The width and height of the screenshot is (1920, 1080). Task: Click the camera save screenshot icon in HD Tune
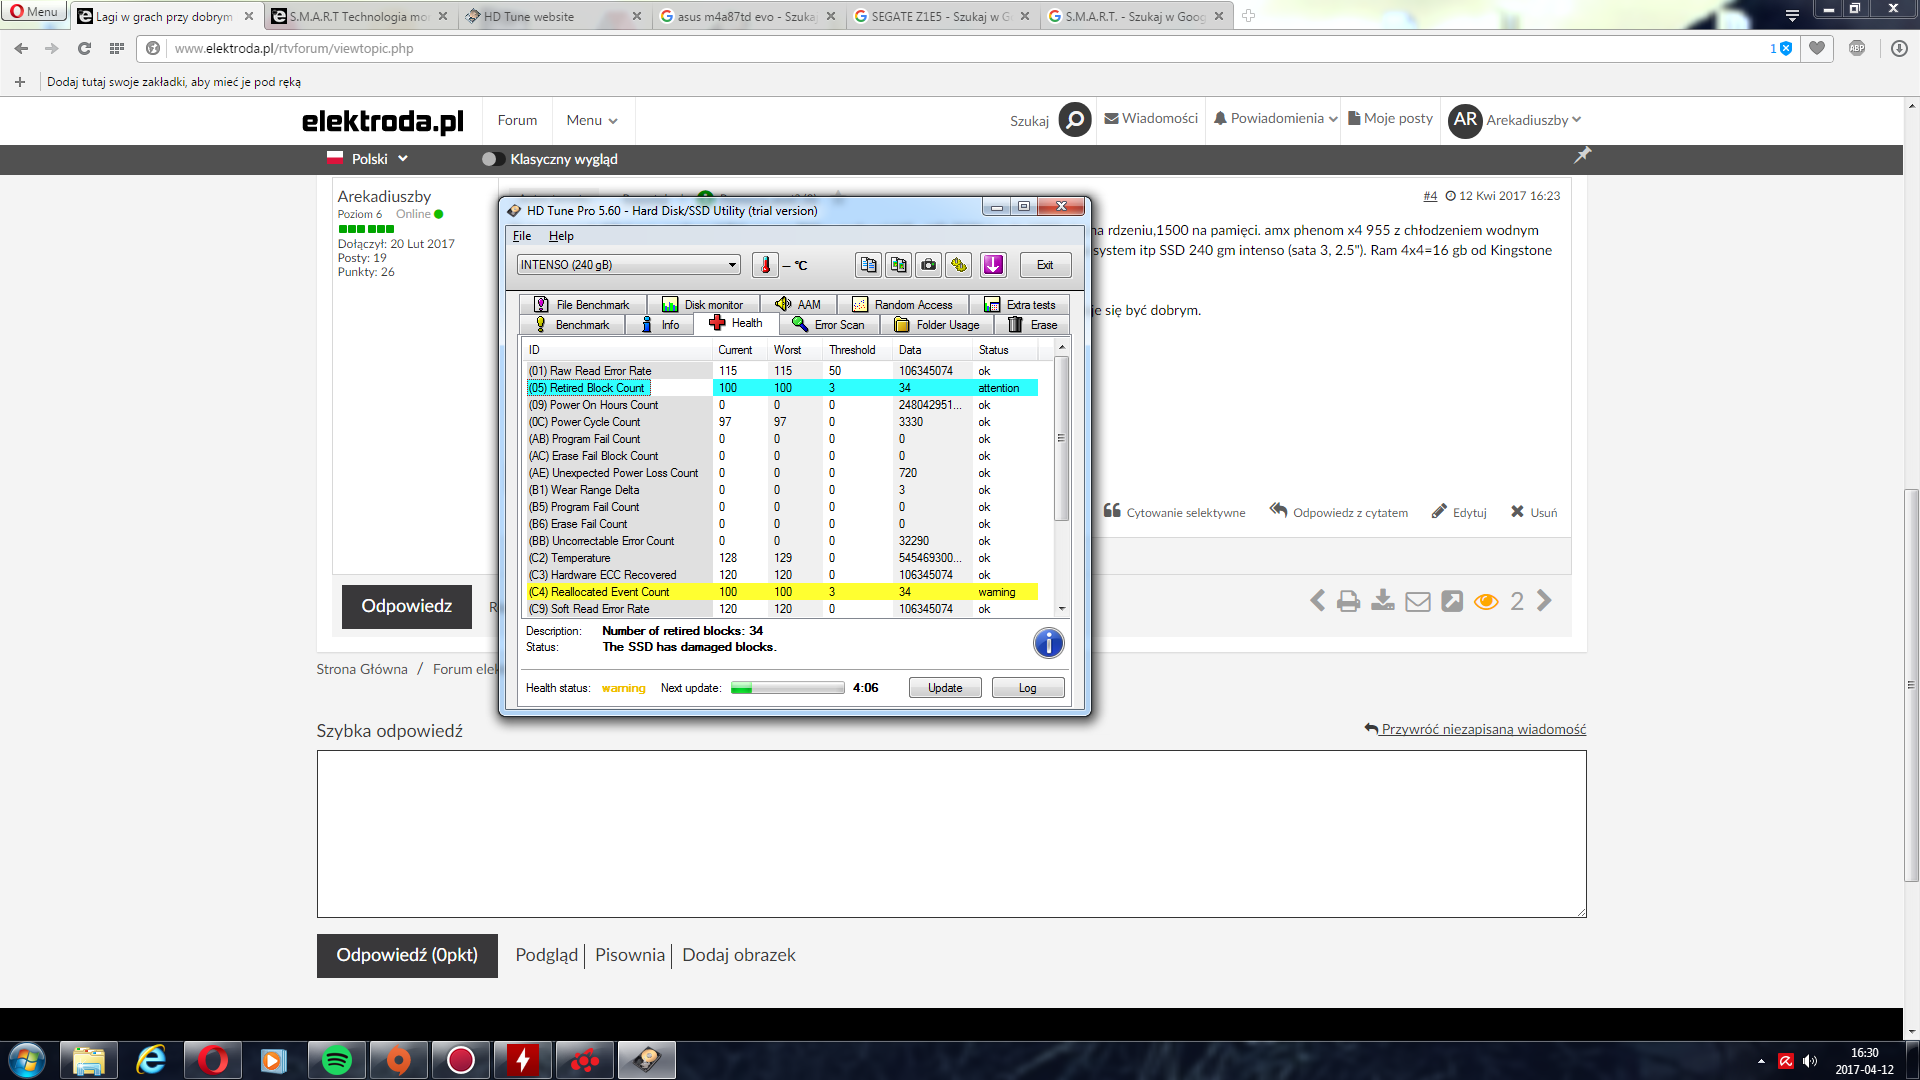(x=929, y=265)
